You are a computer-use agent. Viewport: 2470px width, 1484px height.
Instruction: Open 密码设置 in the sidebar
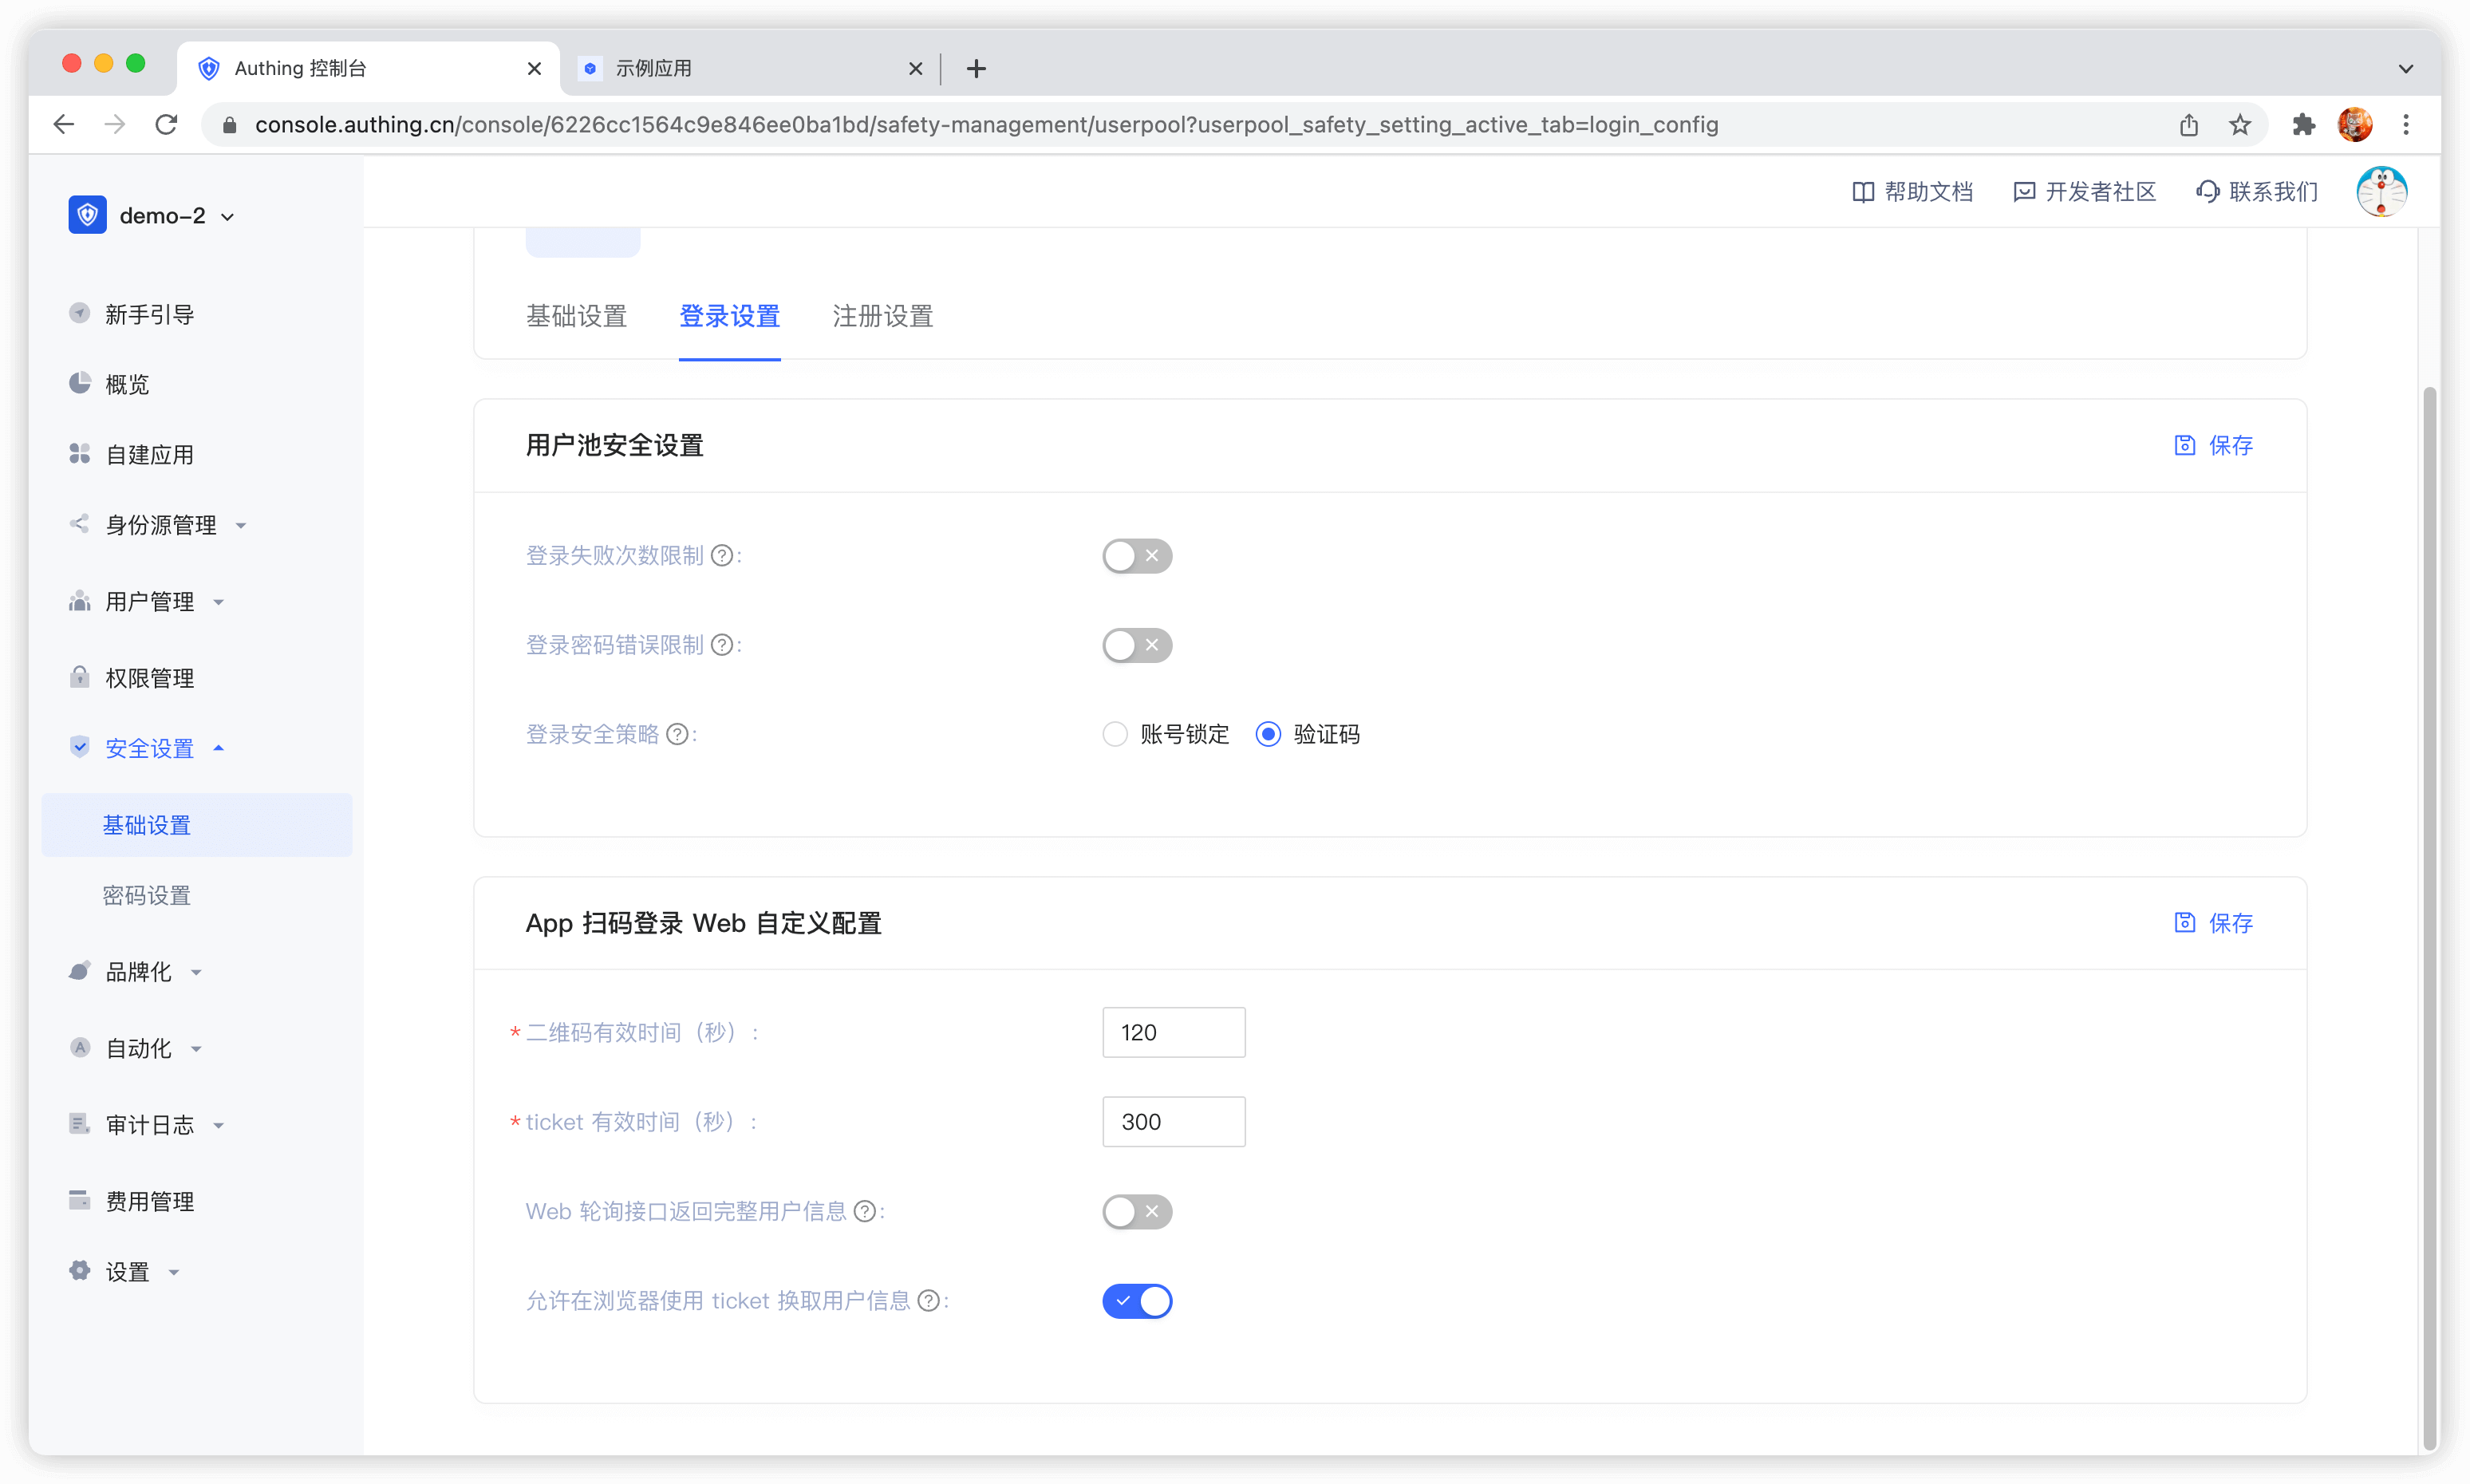pyautogui.click(x=146, y=895)
